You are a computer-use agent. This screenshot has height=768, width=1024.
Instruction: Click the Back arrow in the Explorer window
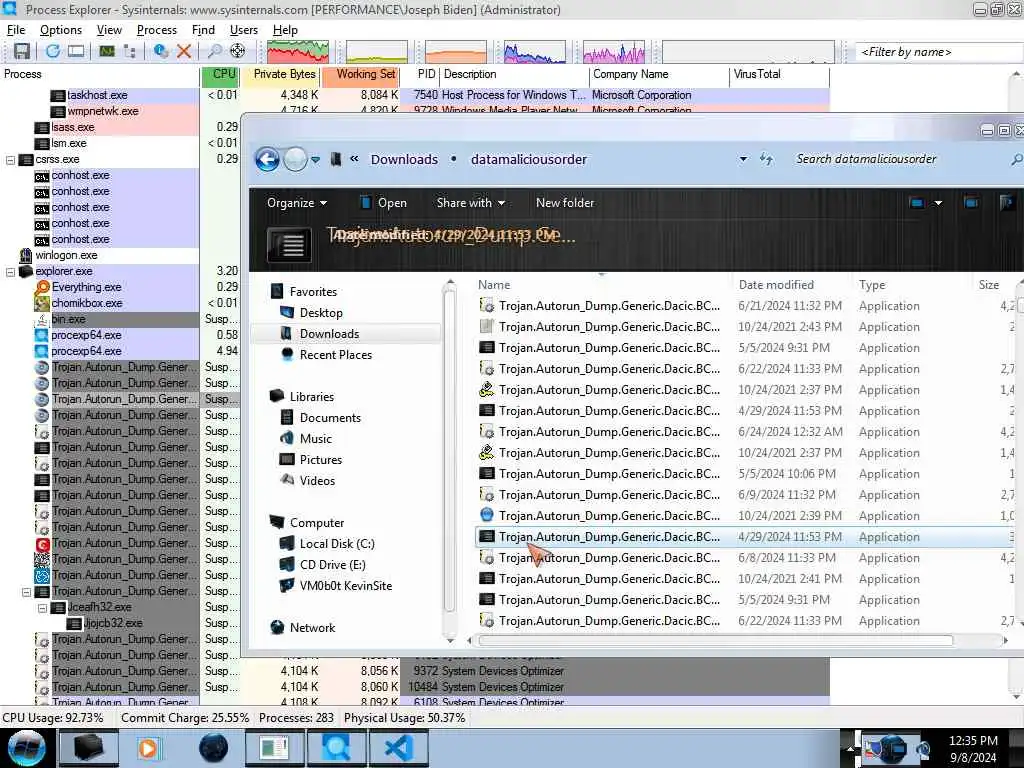click(267, 159)
